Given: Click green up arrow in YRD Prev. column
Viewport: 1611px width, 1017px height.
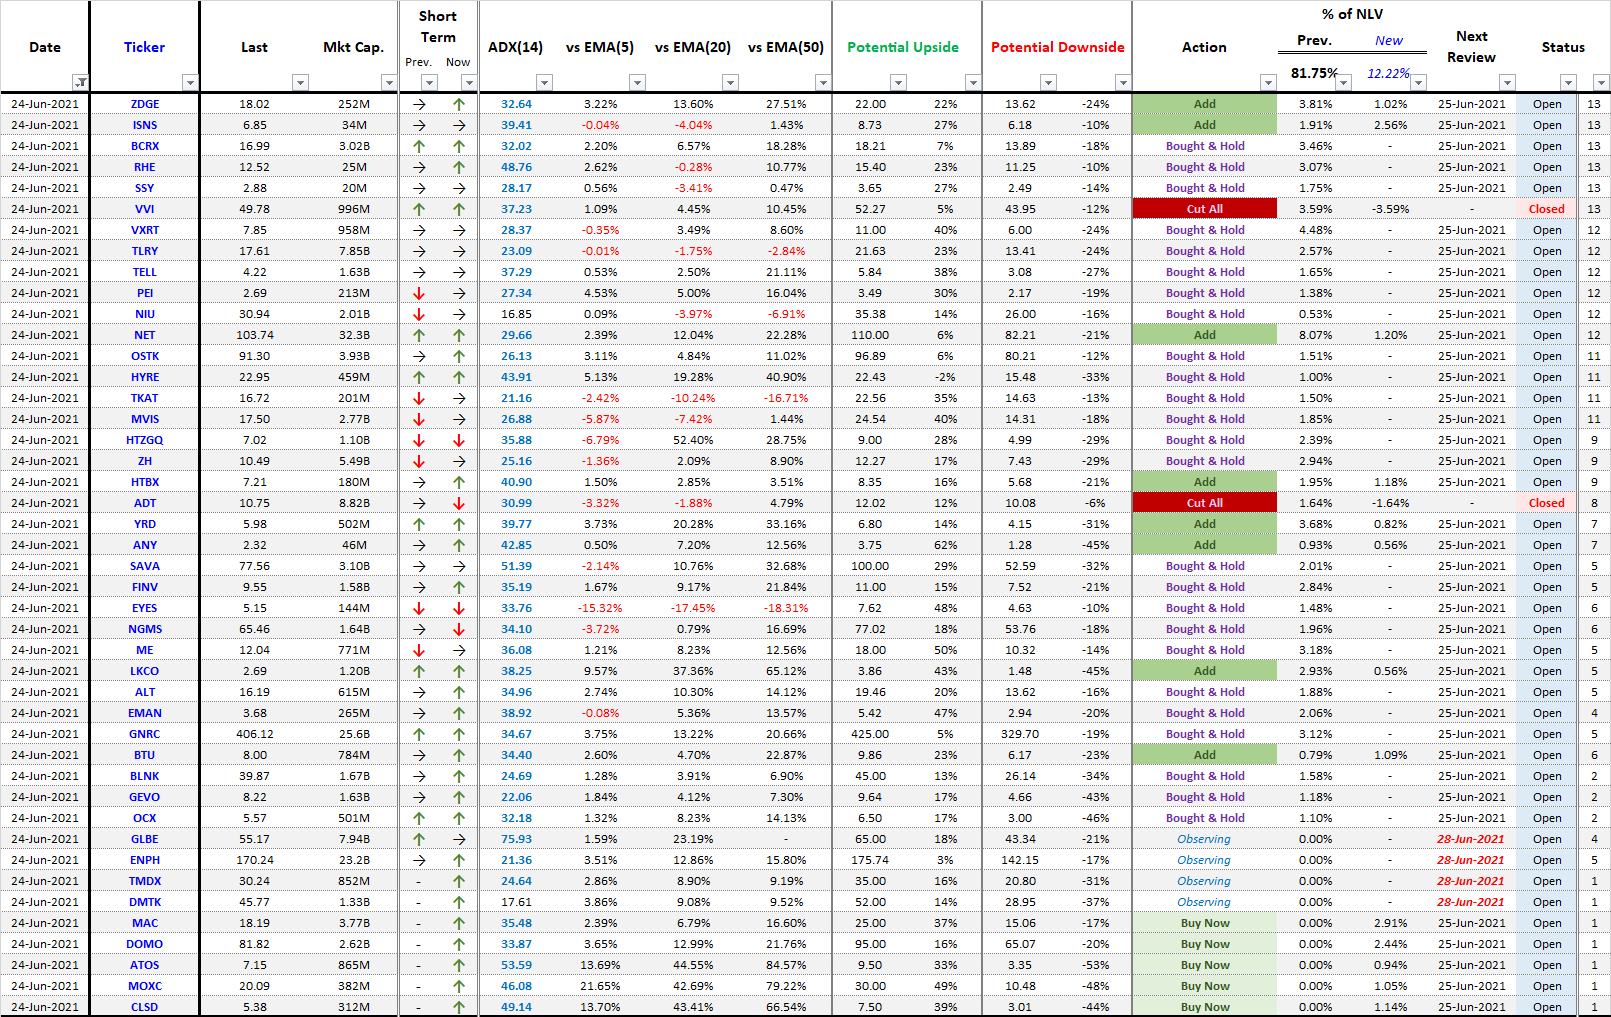Looking at the screenshot, I should point(419,524).
